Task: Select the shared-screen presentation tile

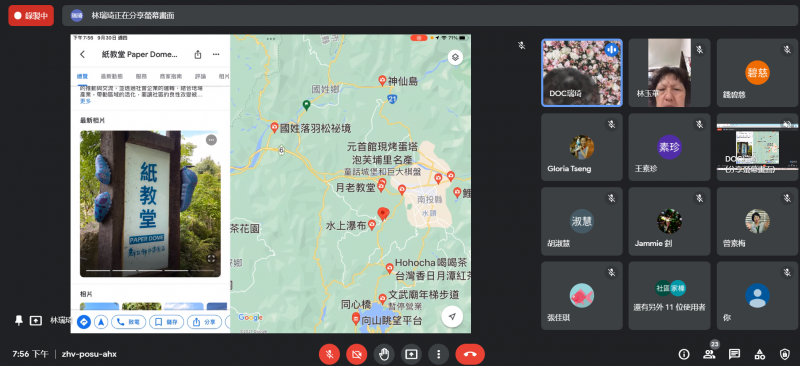Action: pos(757,147)
